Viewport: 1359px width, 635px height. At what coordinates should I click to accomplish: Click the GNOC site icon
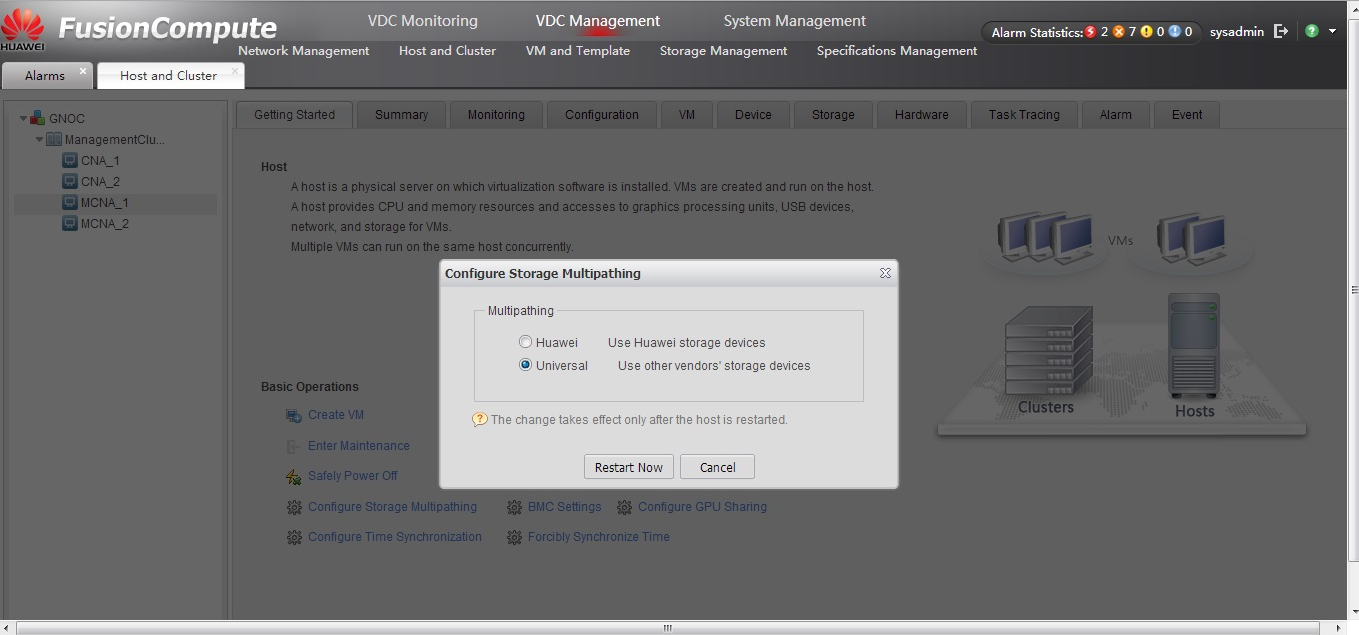[38, 118]
